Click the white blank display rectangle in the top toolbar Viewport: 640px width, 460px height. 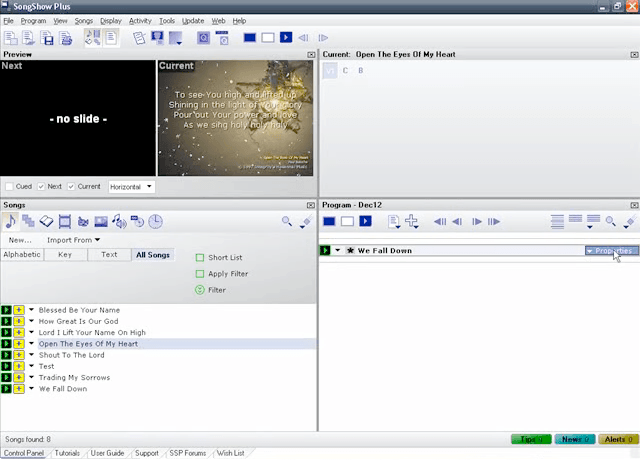click(268, 38)
